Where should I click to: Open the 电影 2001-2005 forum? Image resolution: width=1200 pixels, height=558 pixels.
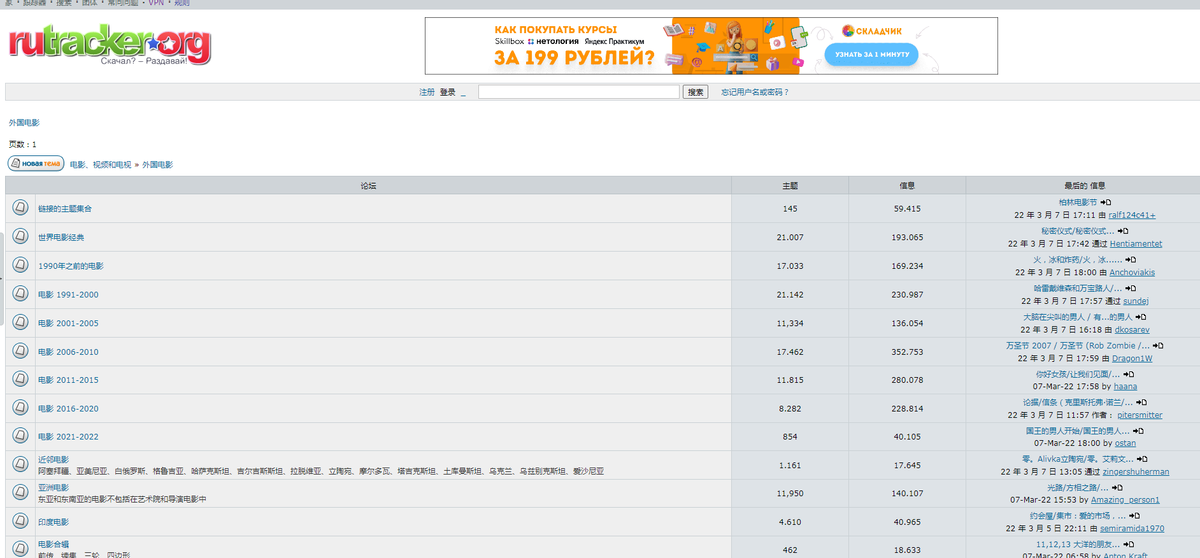pyautogui.click(x=68, y=323)
